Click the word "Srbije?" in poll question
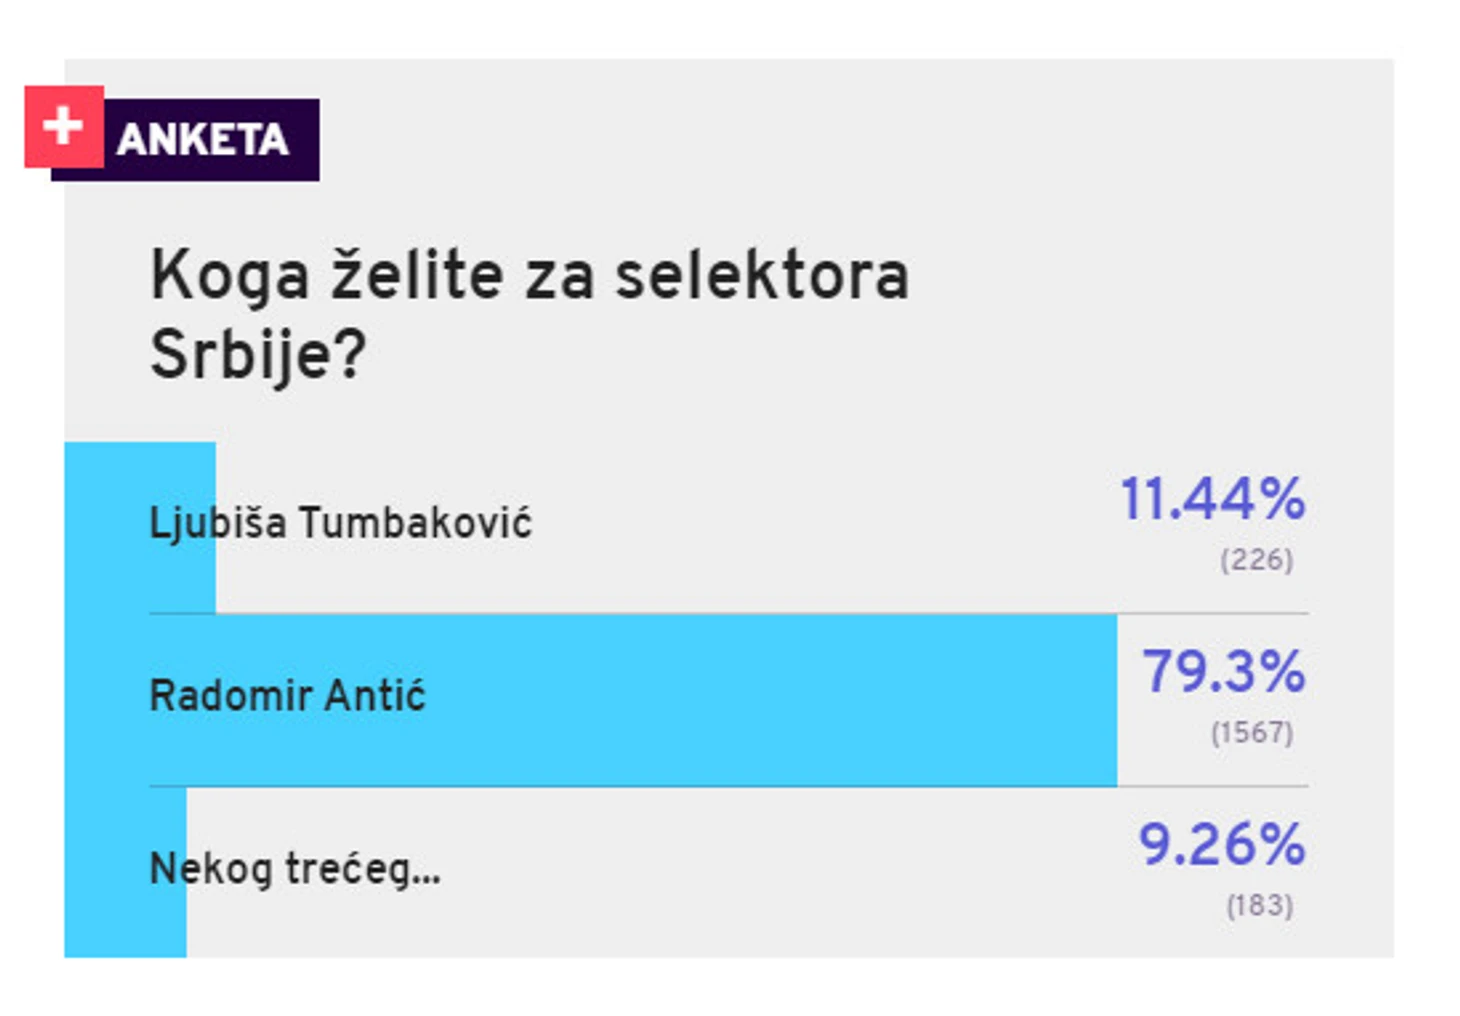Screen dimensions: 1460x1016 click(x=258, y=354)
